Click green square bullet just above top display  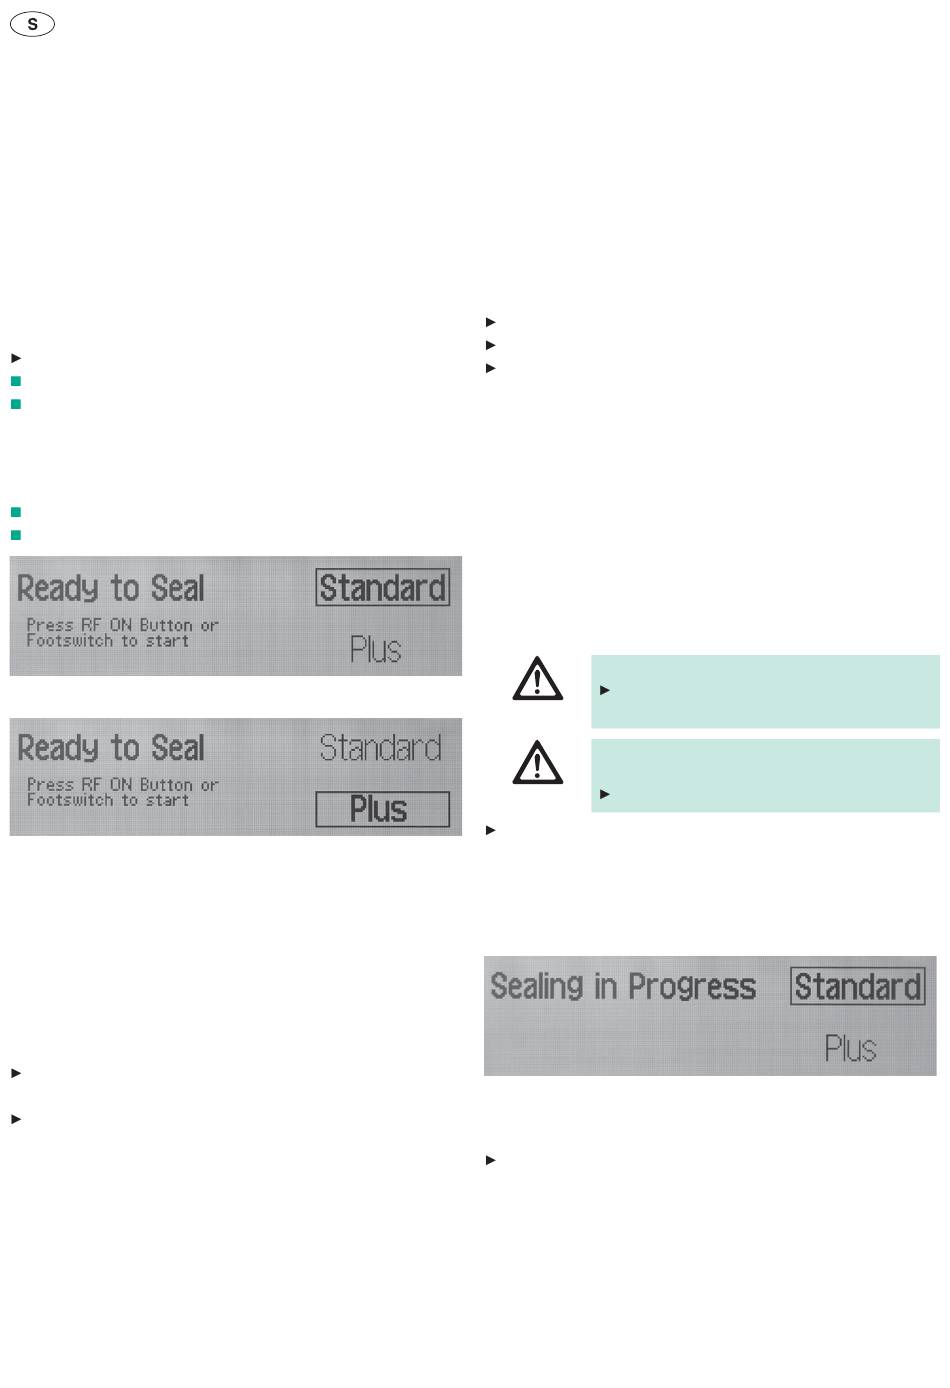[x=15, y=535]
